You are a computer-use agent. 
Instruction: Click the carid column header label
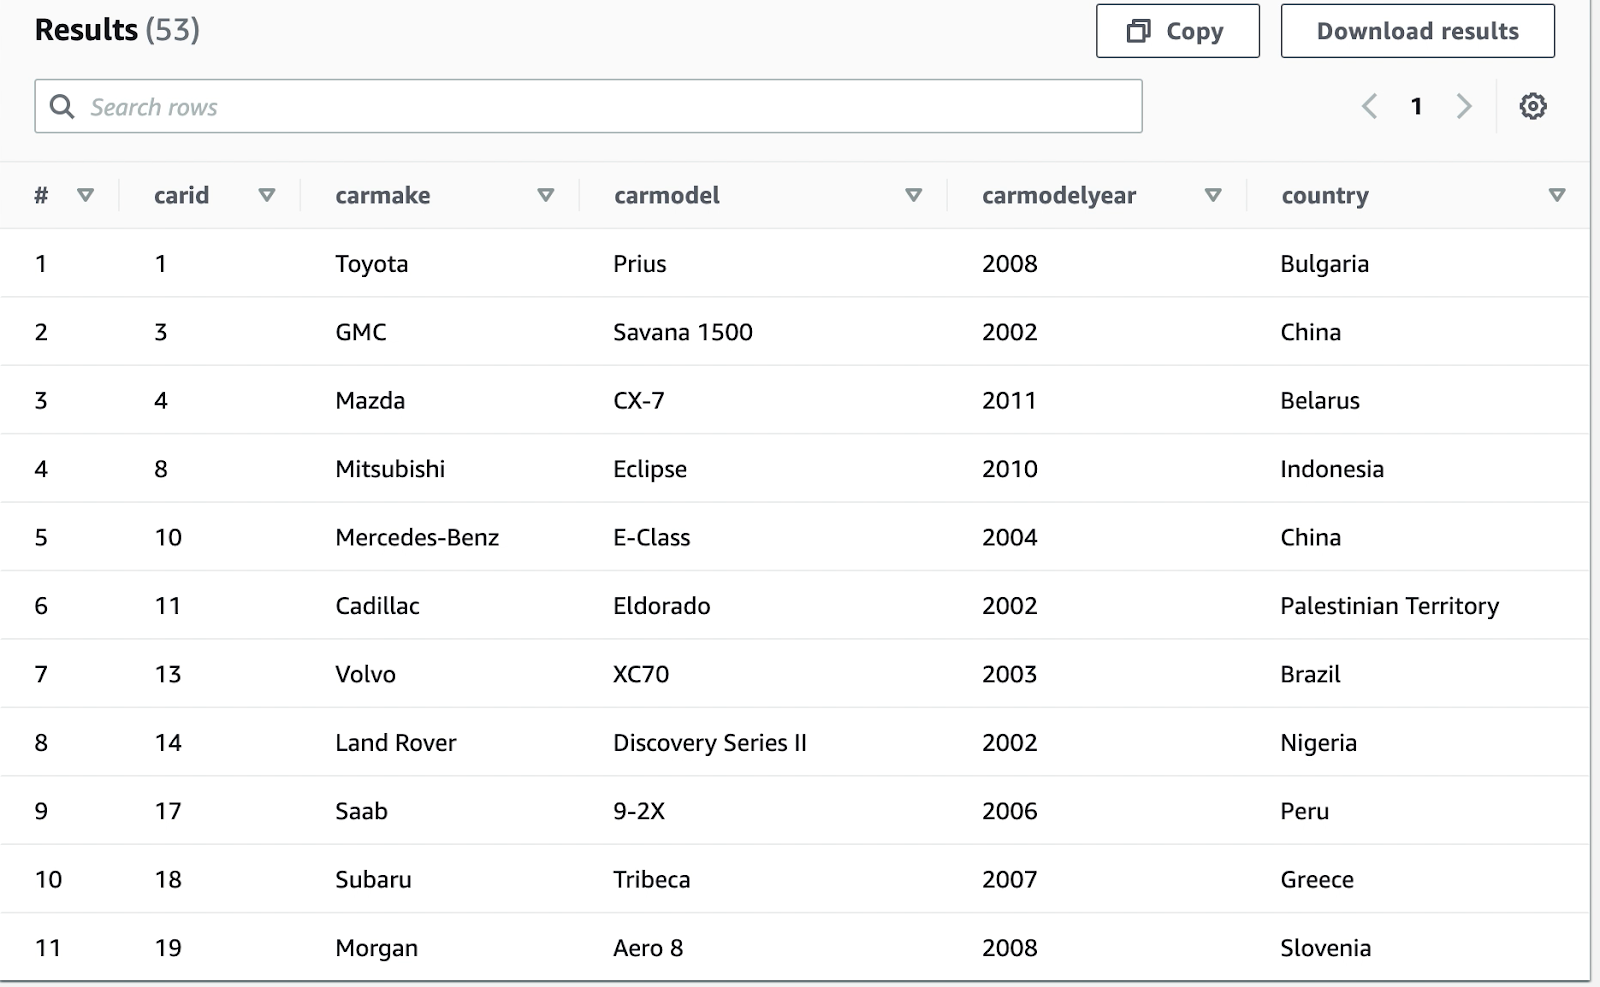pyautogui.click(x=181, y=195)
